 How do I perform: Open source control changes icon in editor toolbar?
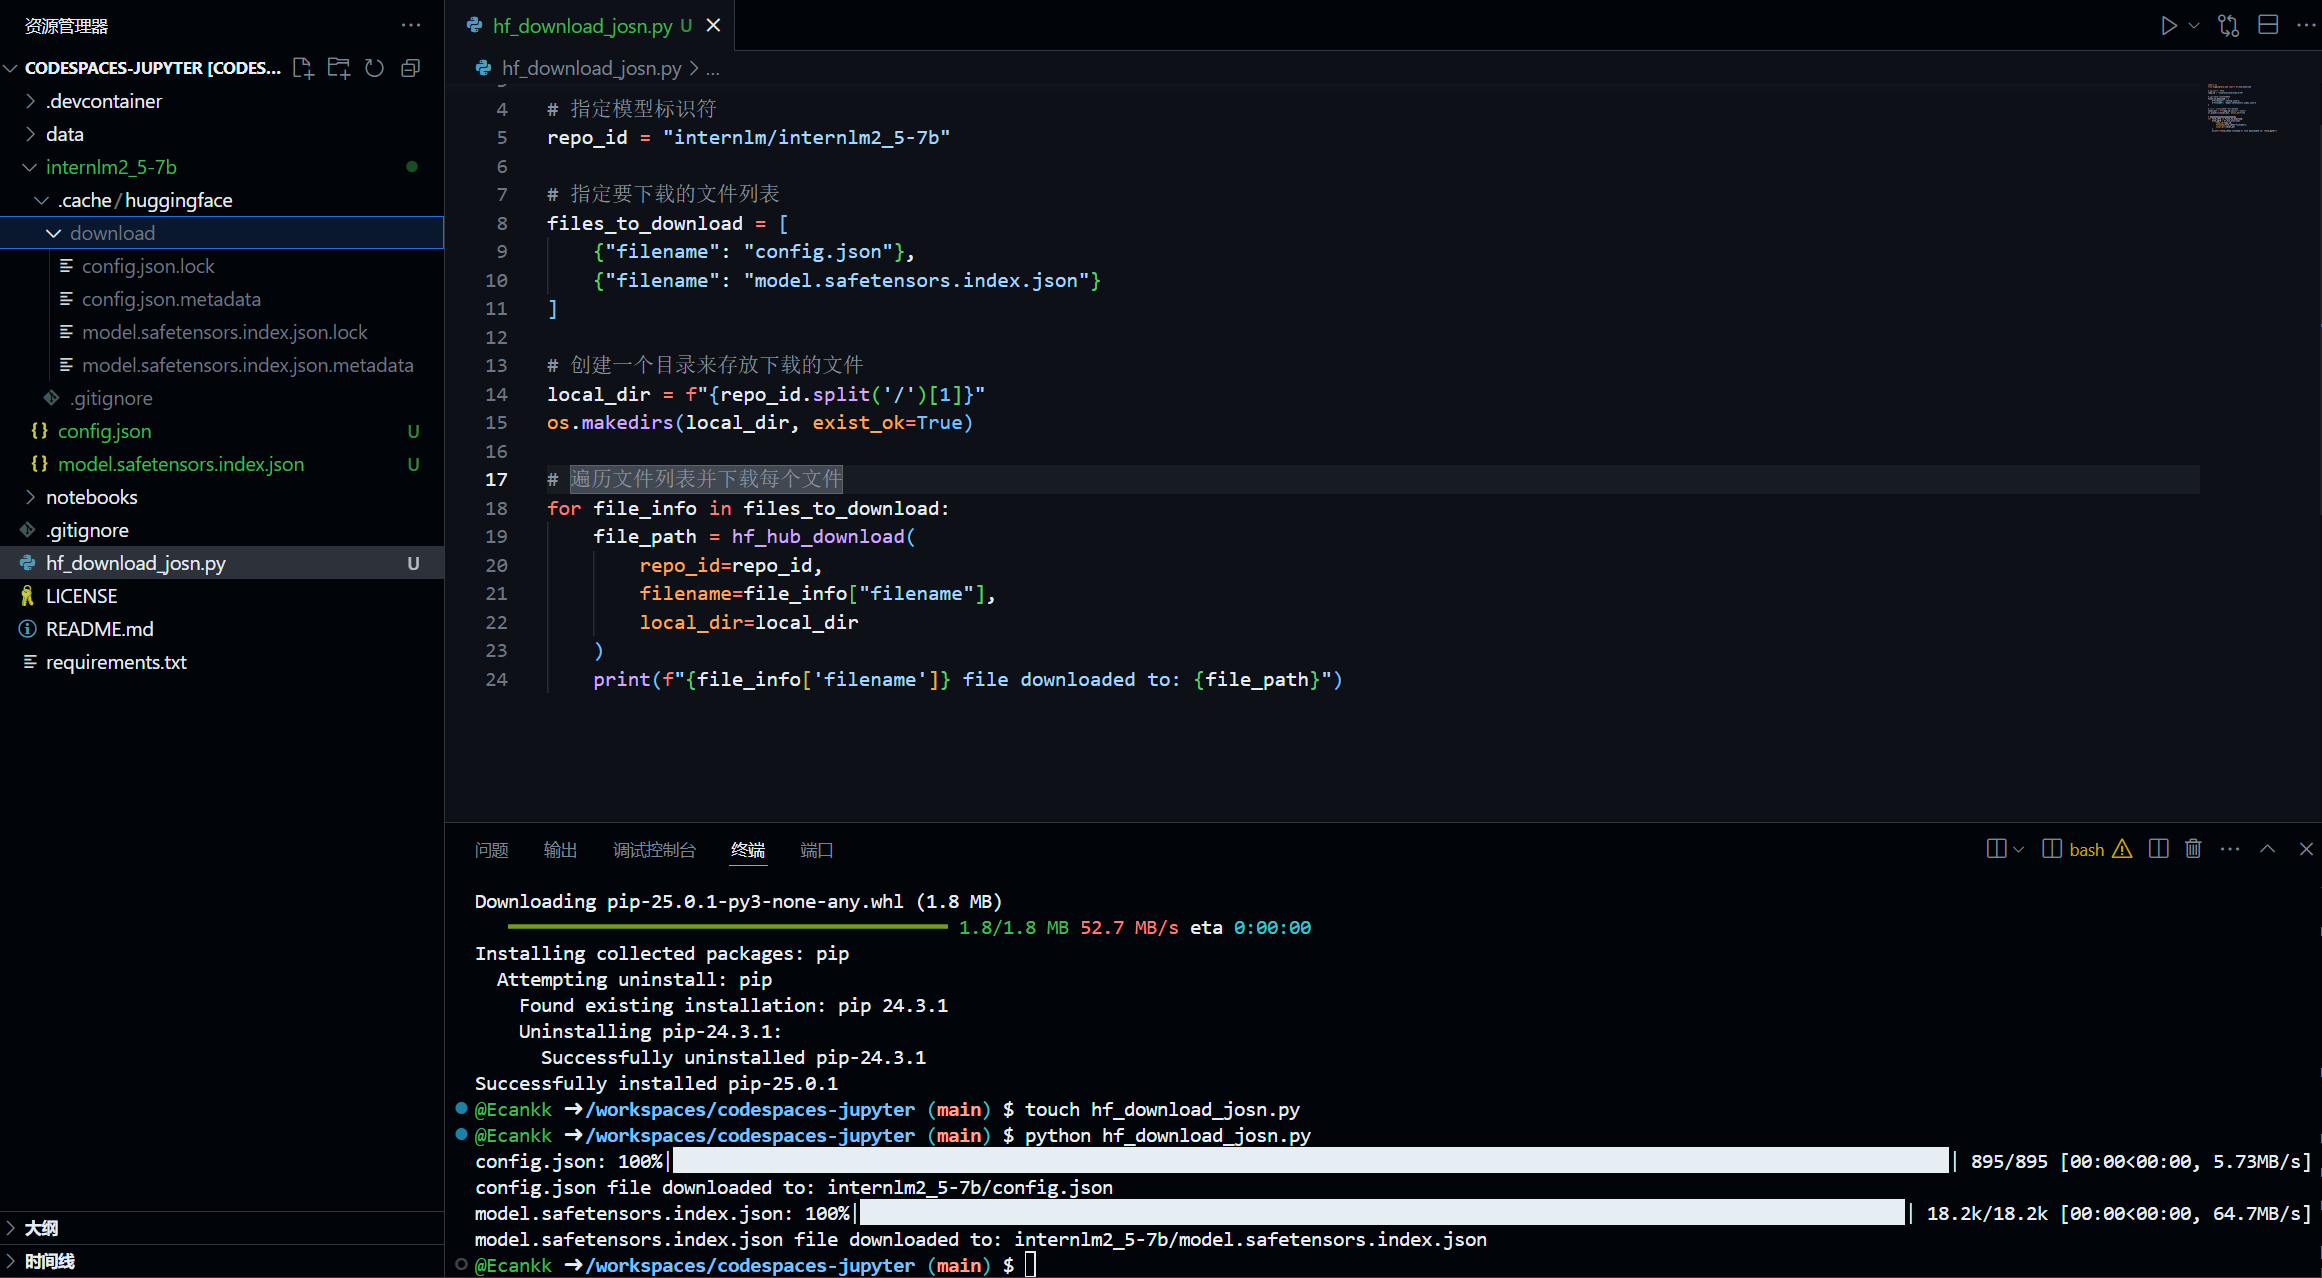(x=2229, y=26)
